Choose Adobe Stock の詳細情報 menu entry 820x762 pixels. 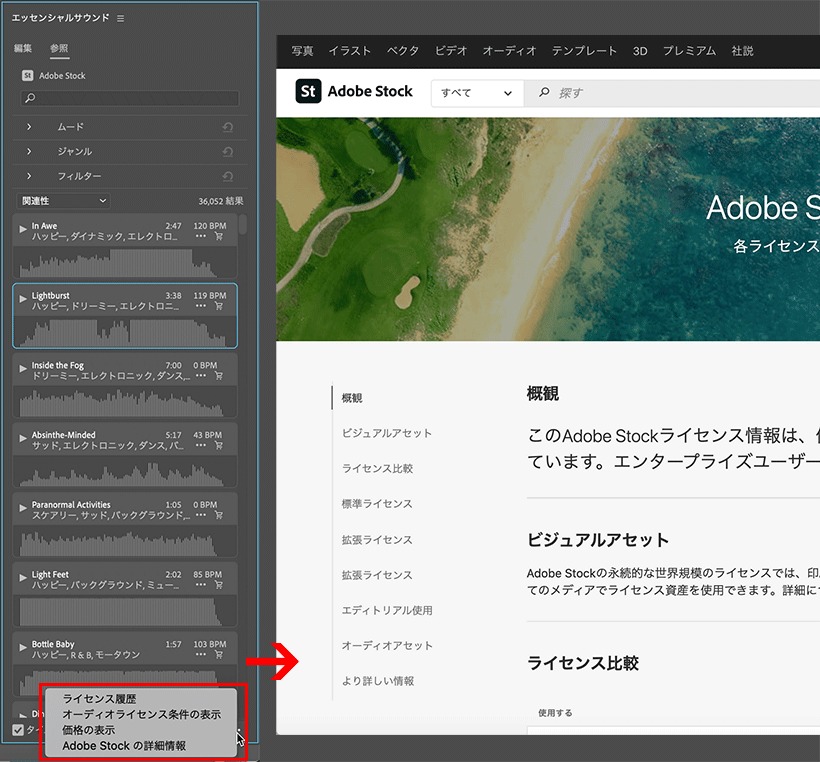(124, 746)
